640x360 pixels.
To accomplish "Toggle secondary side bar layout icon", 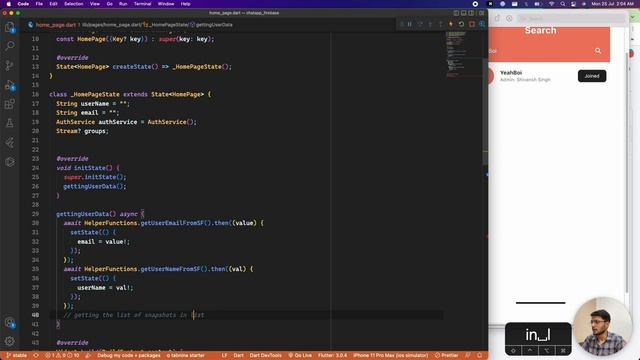I will [471, 13].
